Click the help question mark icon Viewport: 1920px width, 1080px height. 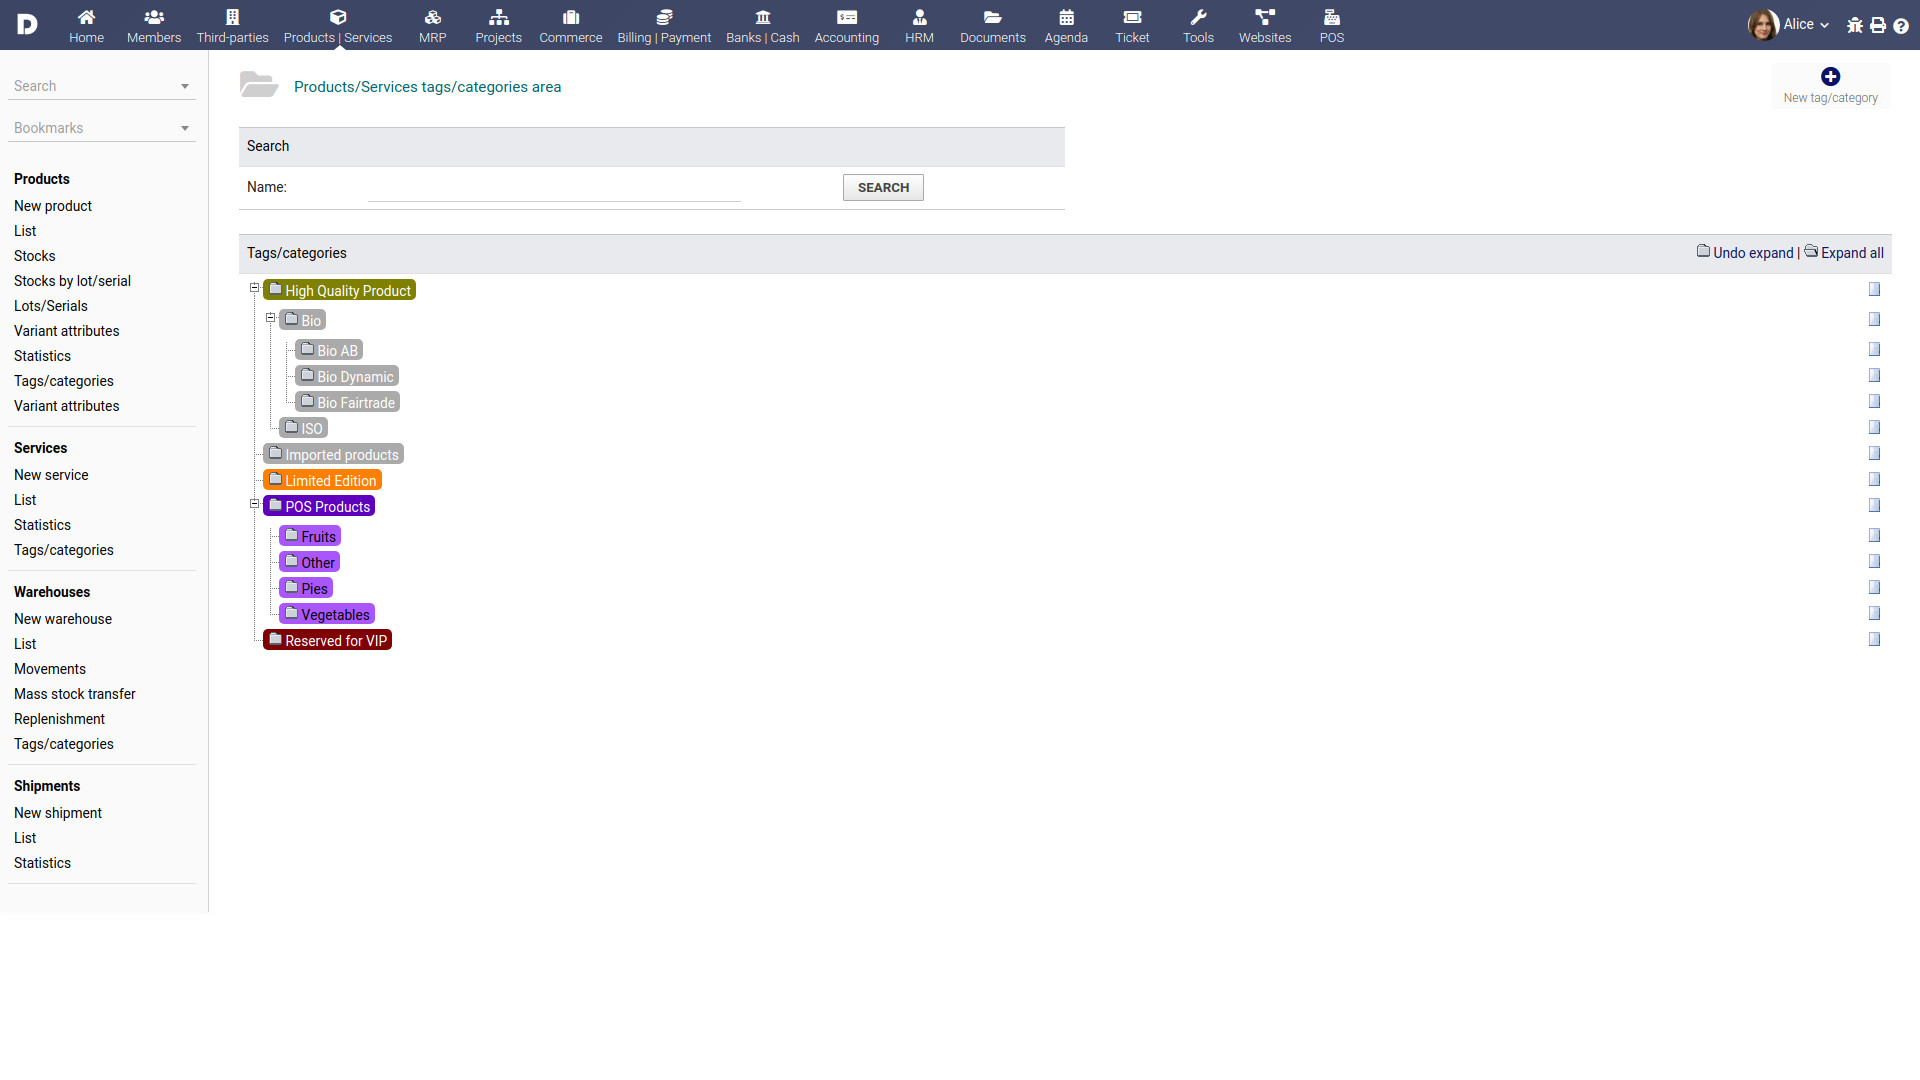pos(1901,26)
